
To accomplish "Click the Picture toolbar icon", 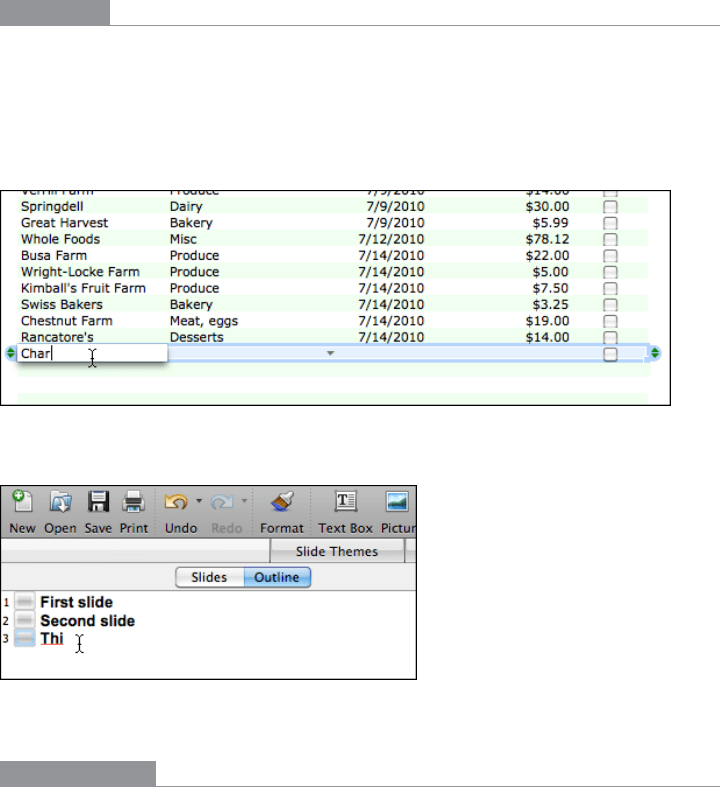I will click(397, 501).
